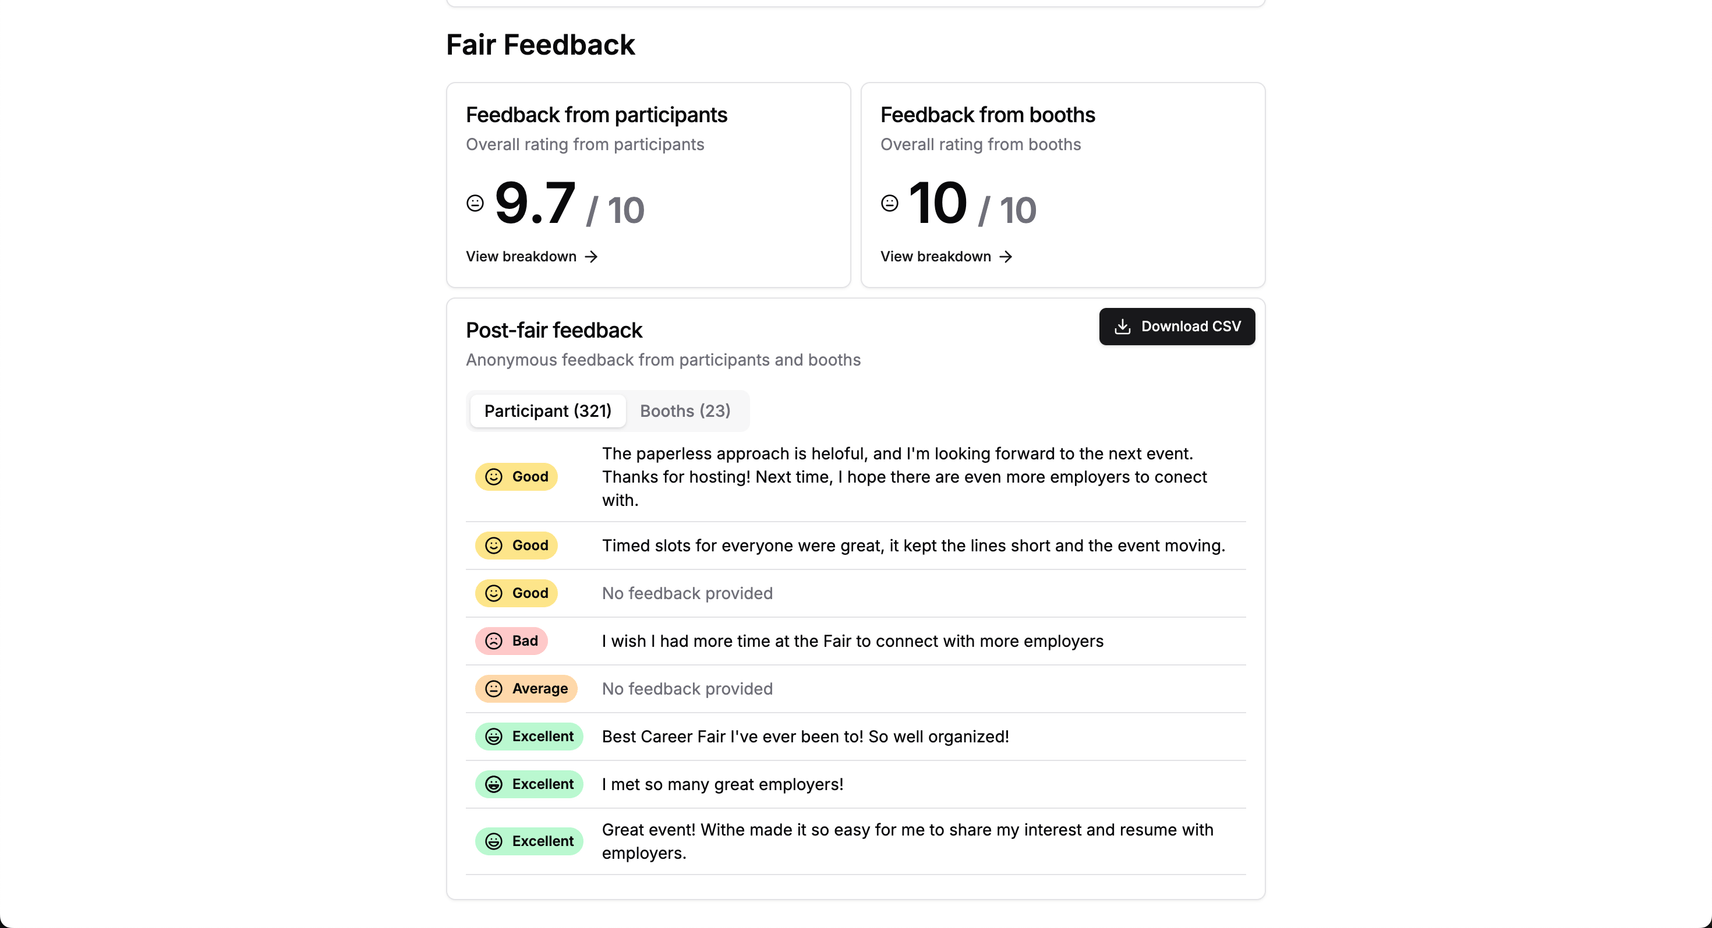Click the download icon in Download CSV
The image size is (1712, 928).
(x=1122, y=327)
